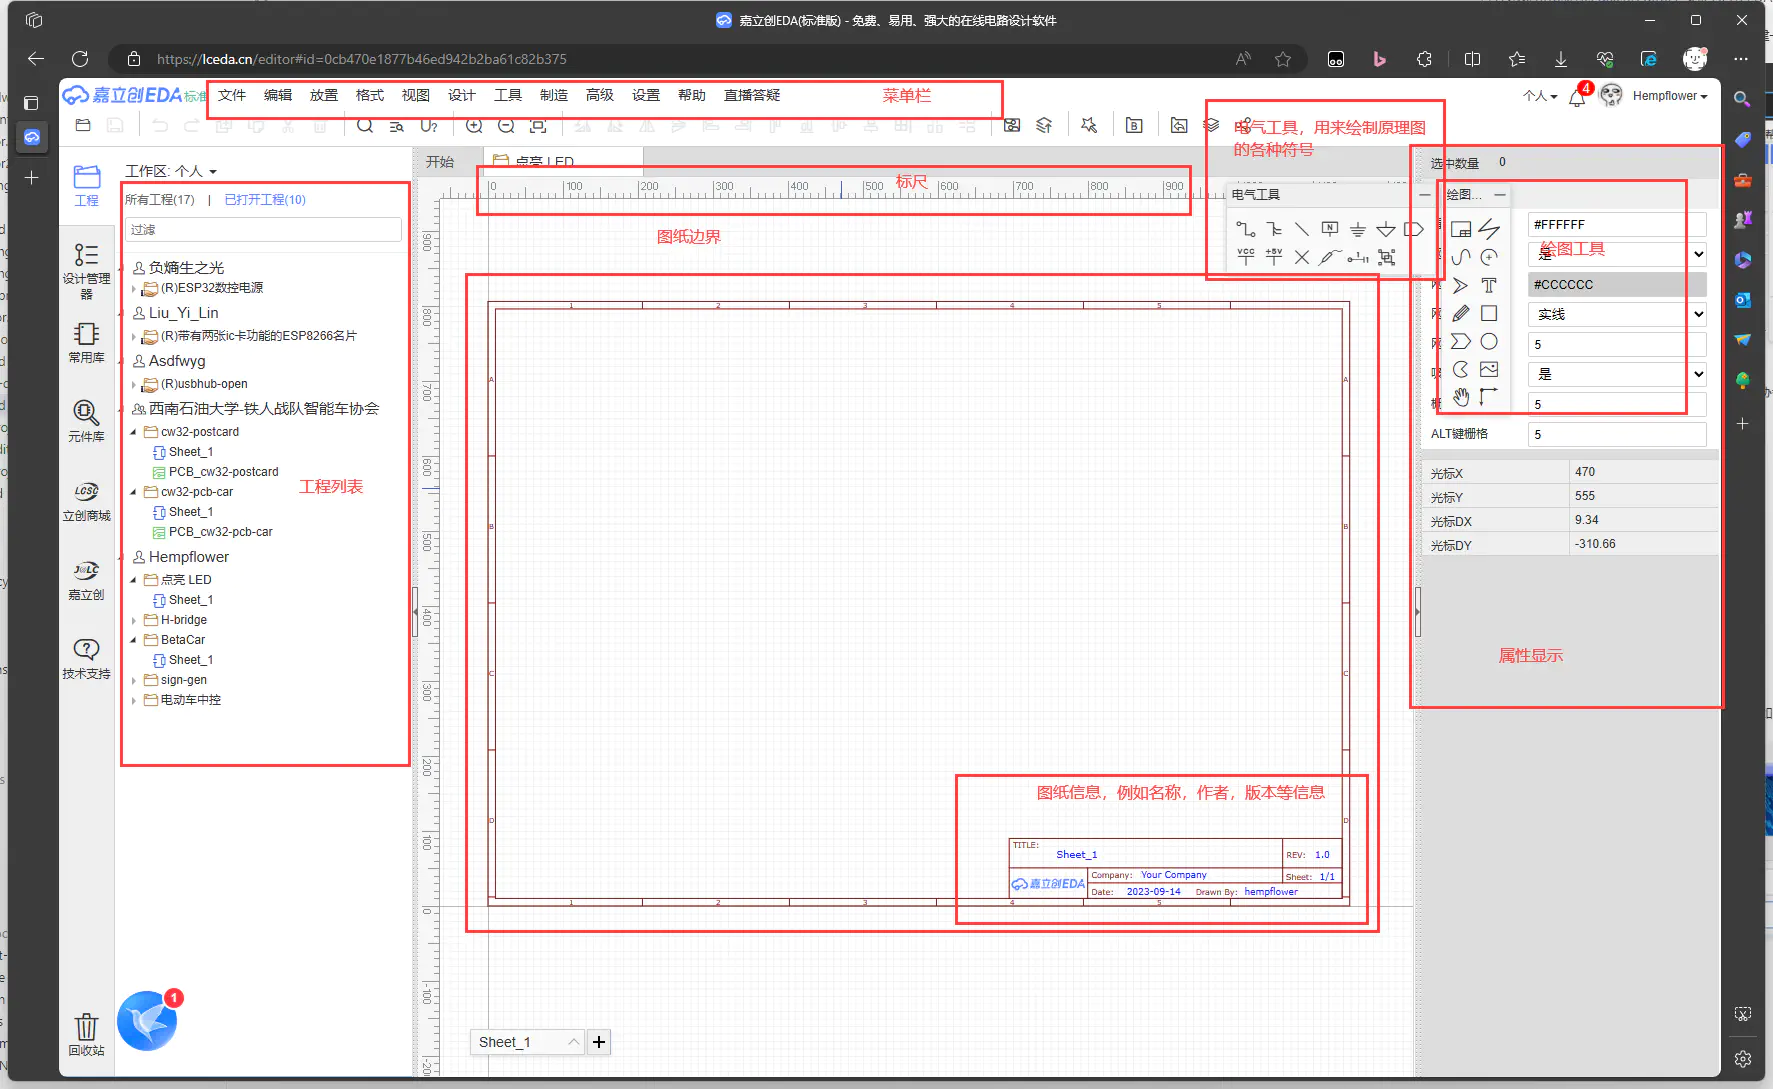This screenshot has height=1089, width=1773.
Task: Open the 元件库 component library sidebar icon
Action: pyautogui.click(x=86, y=421)
